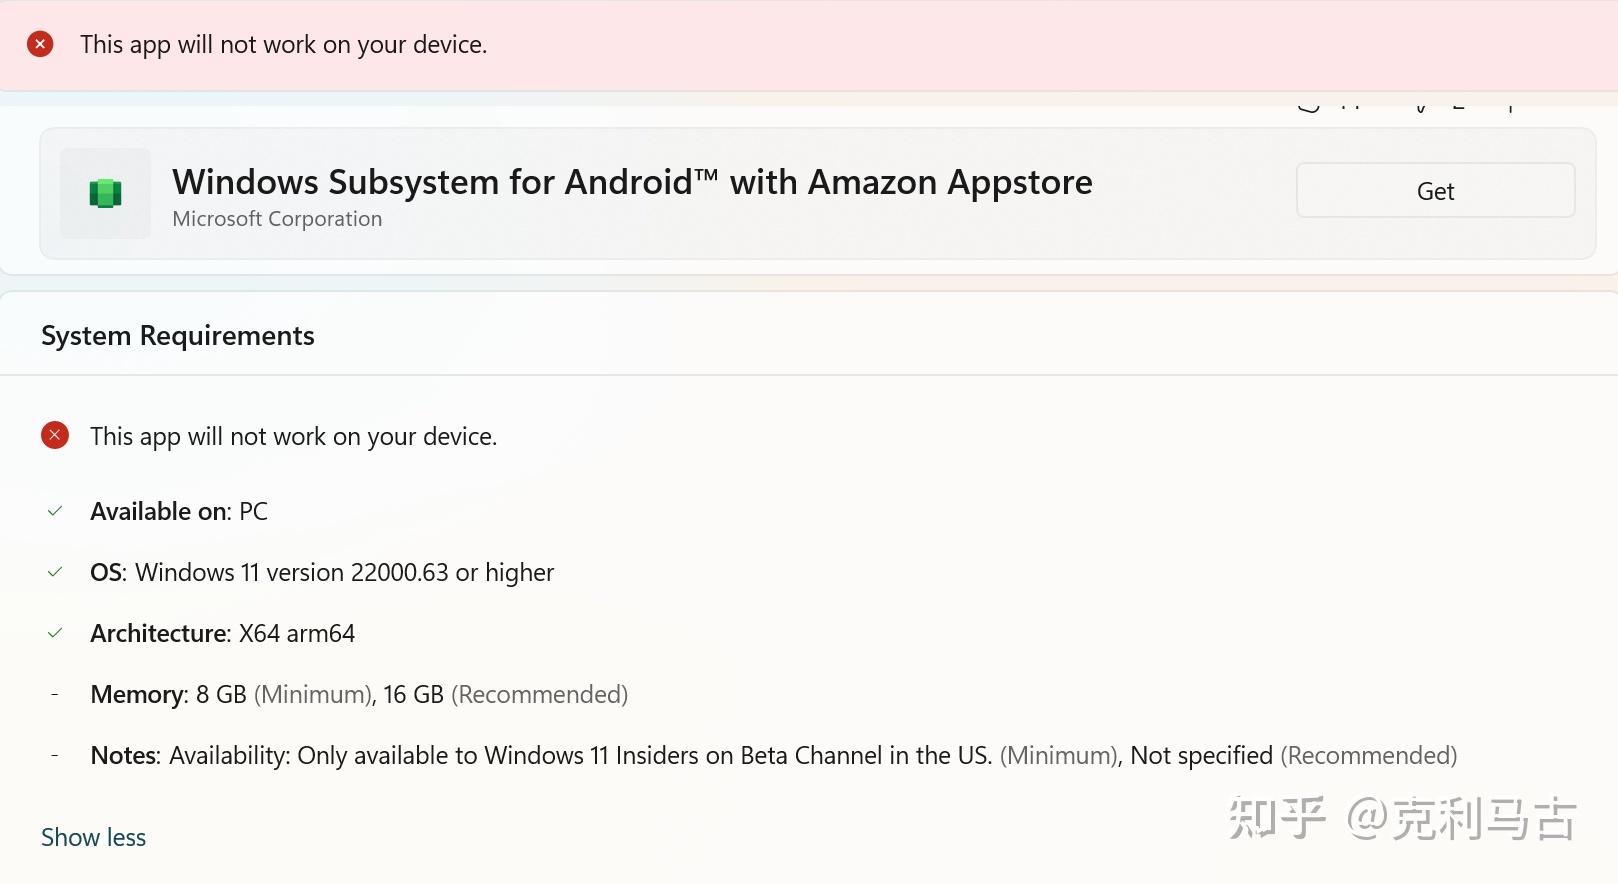Click the green checkmark beside Available on
Screen dimensions: 1618x884
click(x=55, y=511)
